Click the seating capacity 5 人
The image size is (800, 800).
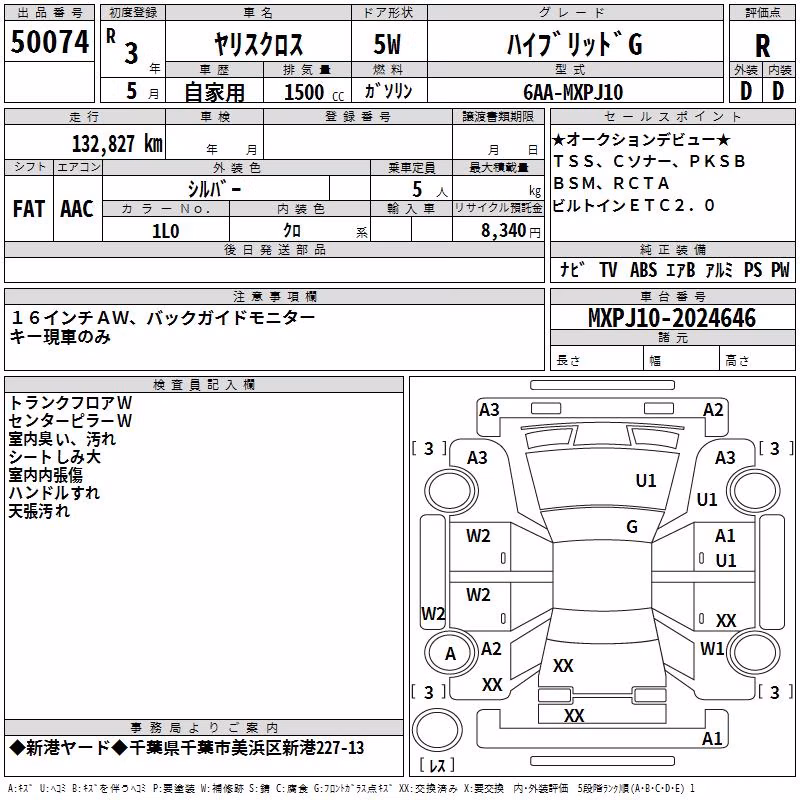430,190
